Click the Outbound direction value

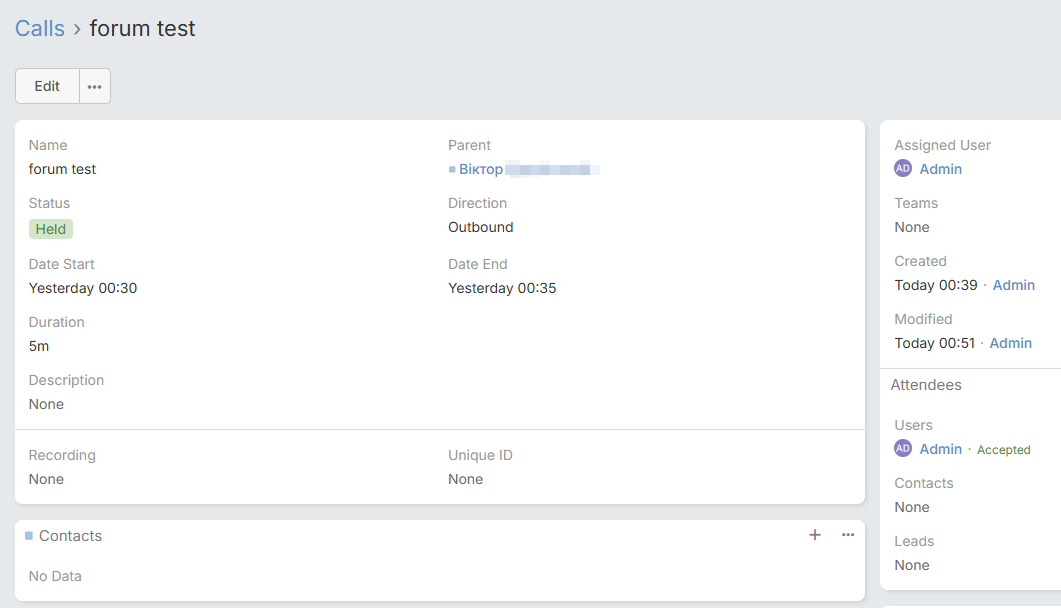pyautogui.click(x=480, y=227)
